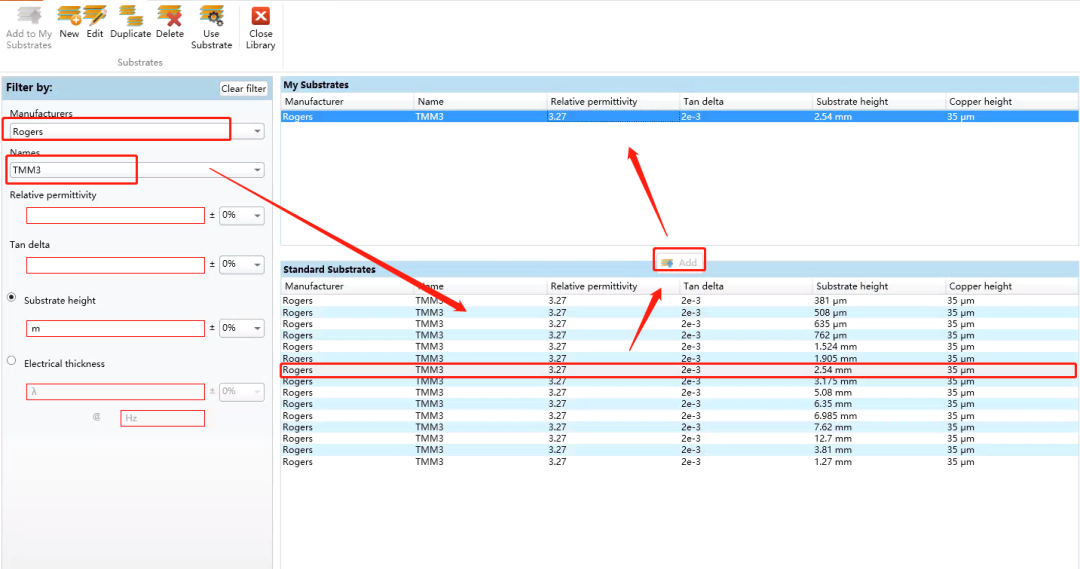Select standard substrate with 12.7 mm height
The image size is (1080, 569).
(679, 438)
